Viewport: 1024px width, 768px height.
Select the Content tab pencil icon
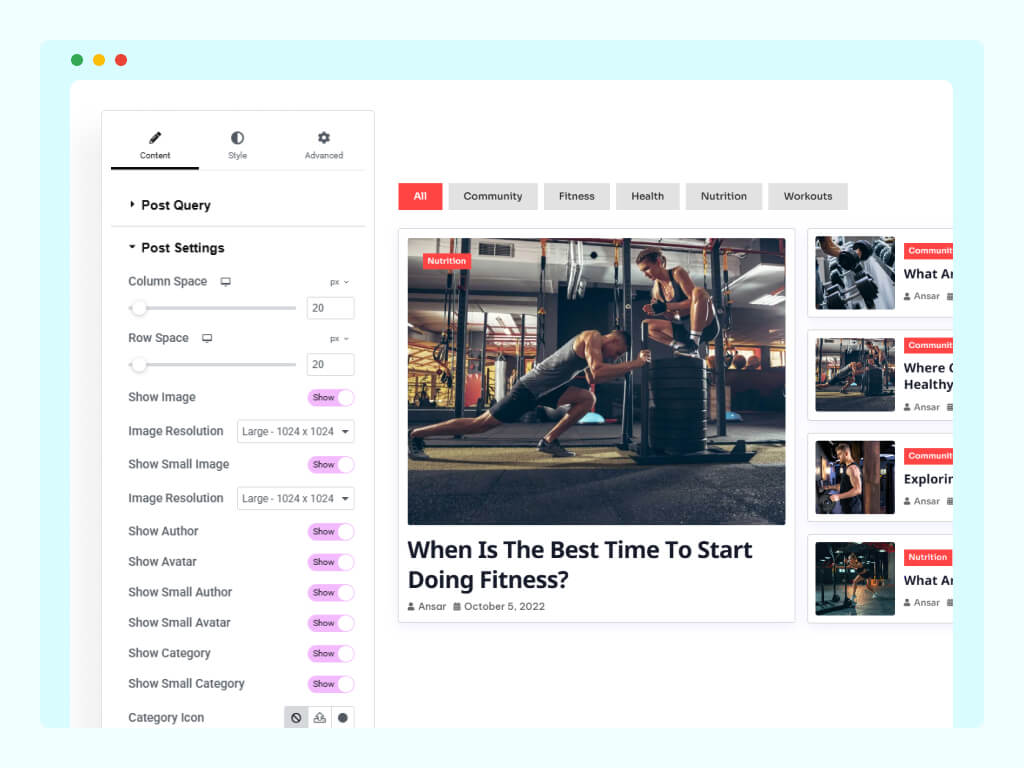click(x=155, y=138)
